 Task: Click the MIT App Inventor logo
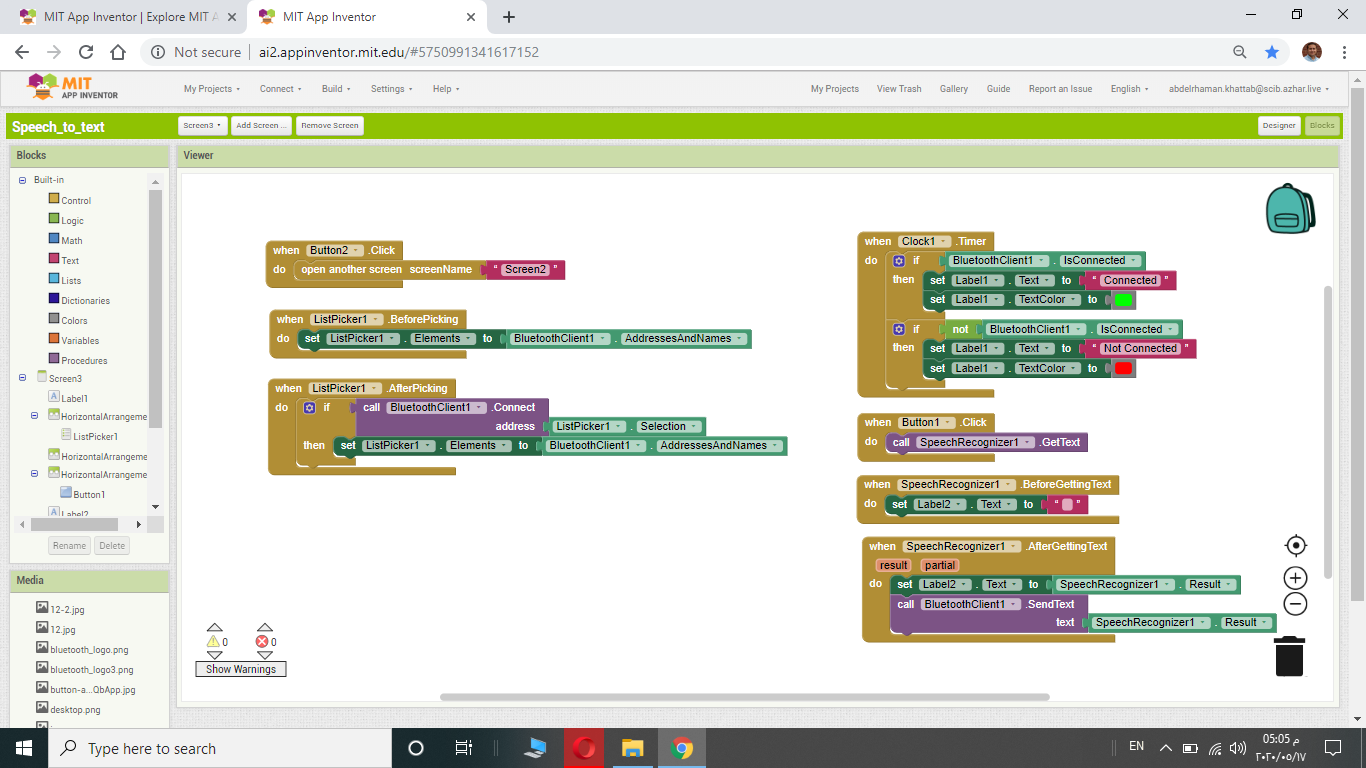pyautogui.click(x=73, y=88)
